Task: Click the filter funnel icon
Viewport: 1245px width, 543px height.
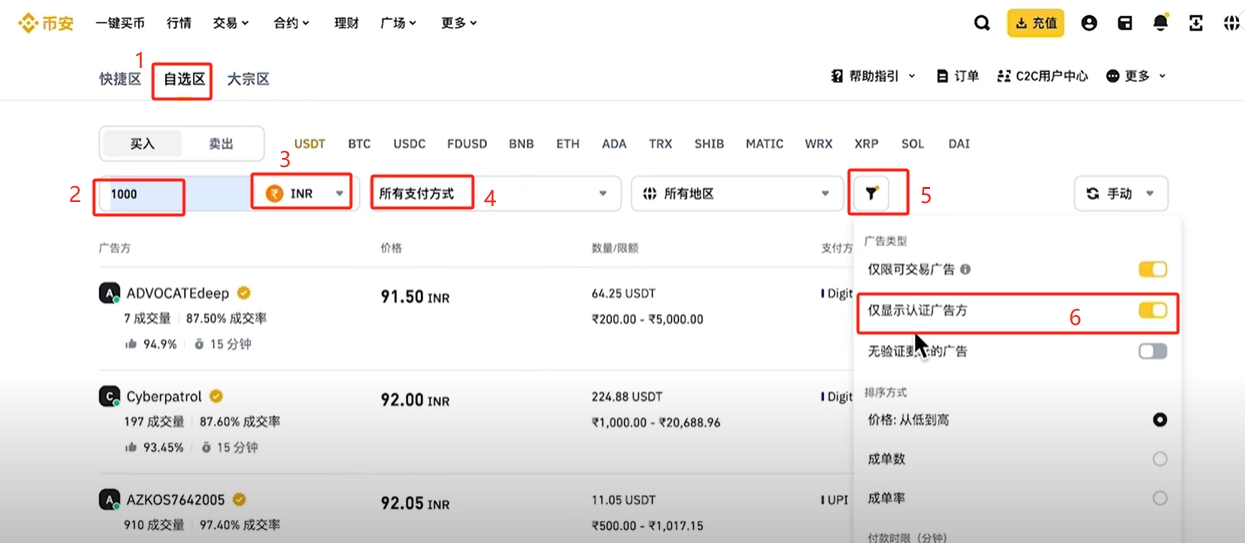Action: [872, 193]
